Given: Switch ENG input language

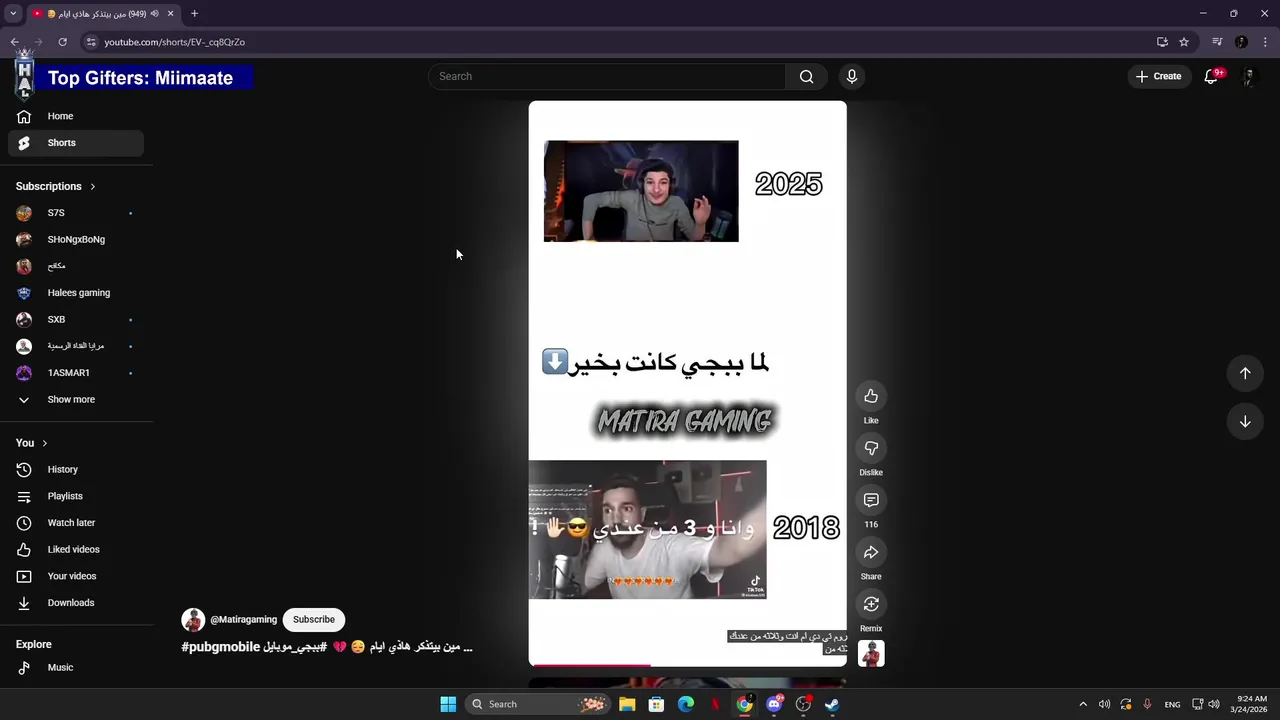Looking at the screenshot, I should coord(1172,704).
